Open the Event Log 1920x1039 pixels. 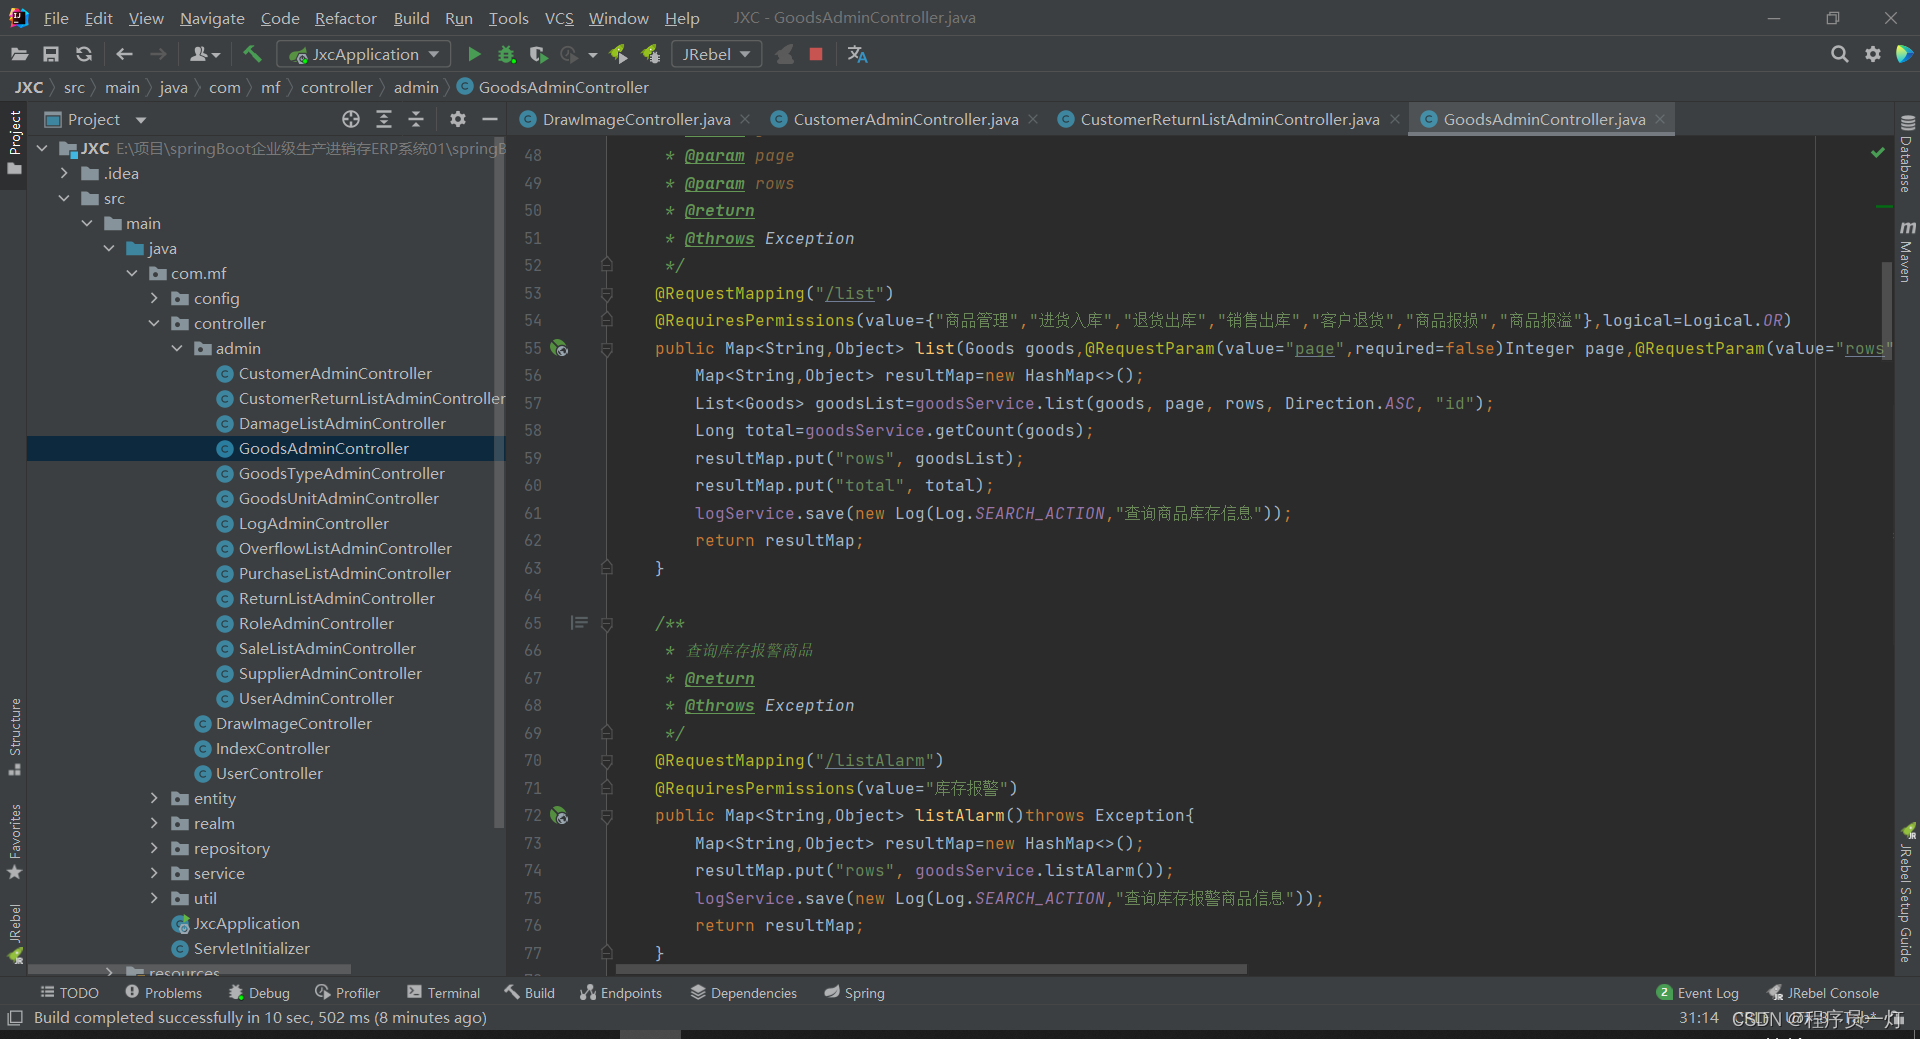tap(1698, 993)
